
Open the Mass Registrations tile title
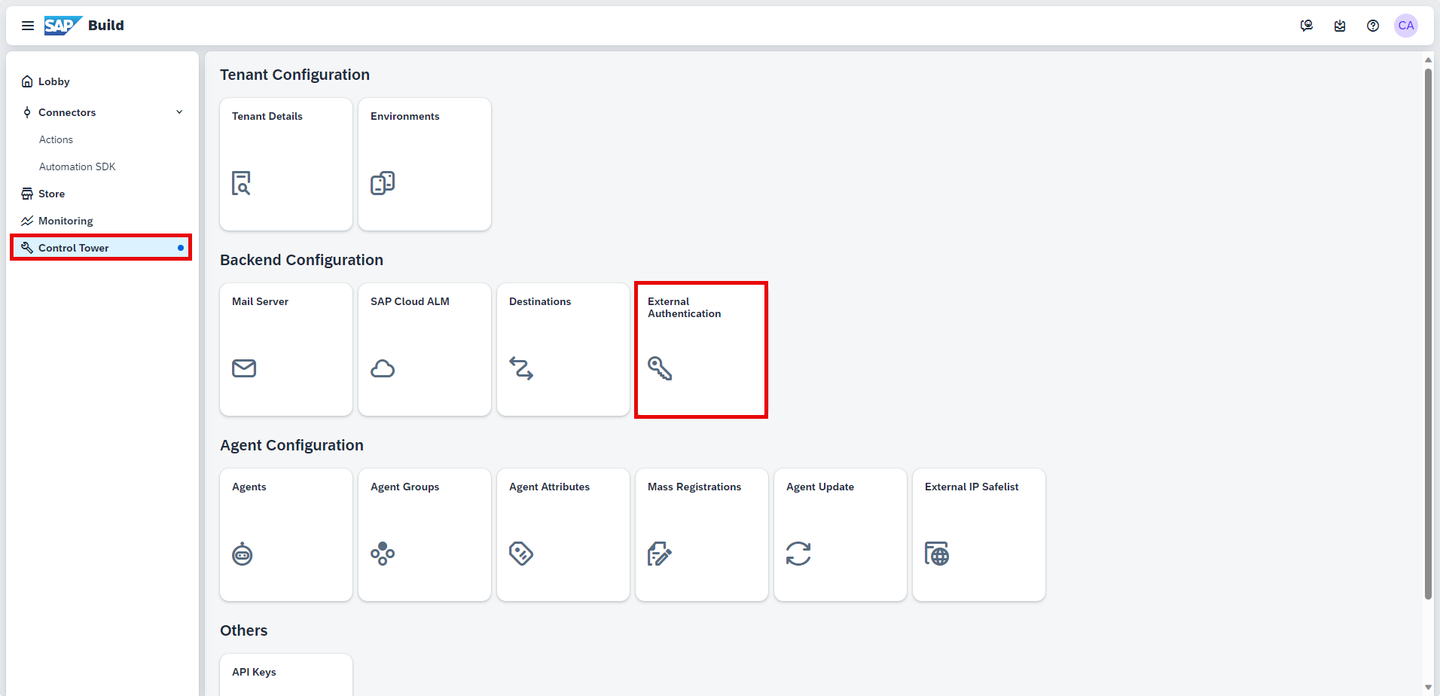(694, 487)
